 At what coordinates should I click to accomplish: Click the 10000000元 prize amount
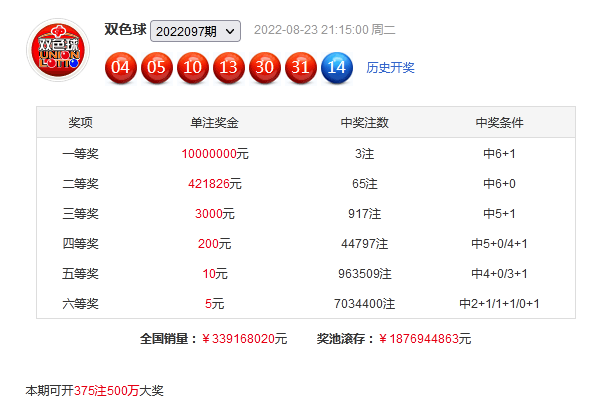click(x=215, y=154)
